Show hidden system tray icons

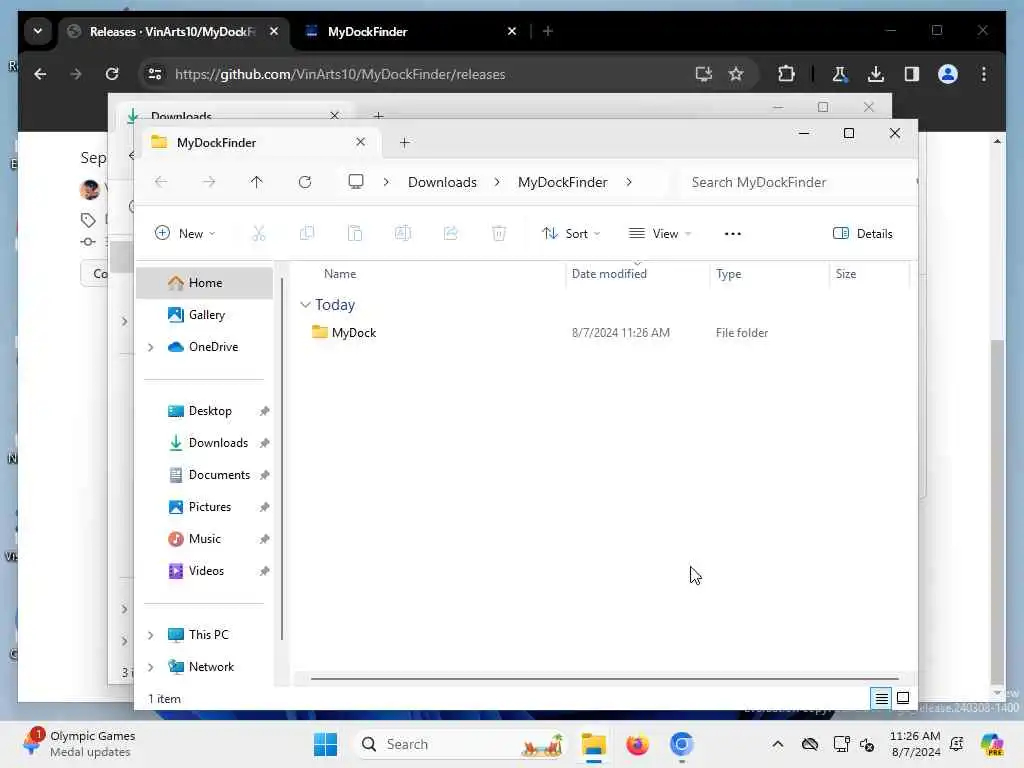(x=778, y=744)
